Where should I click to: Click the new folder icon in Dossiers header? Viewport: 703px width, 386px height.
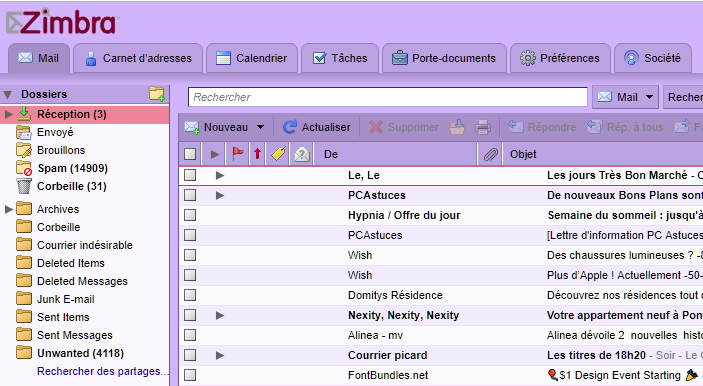156,94
